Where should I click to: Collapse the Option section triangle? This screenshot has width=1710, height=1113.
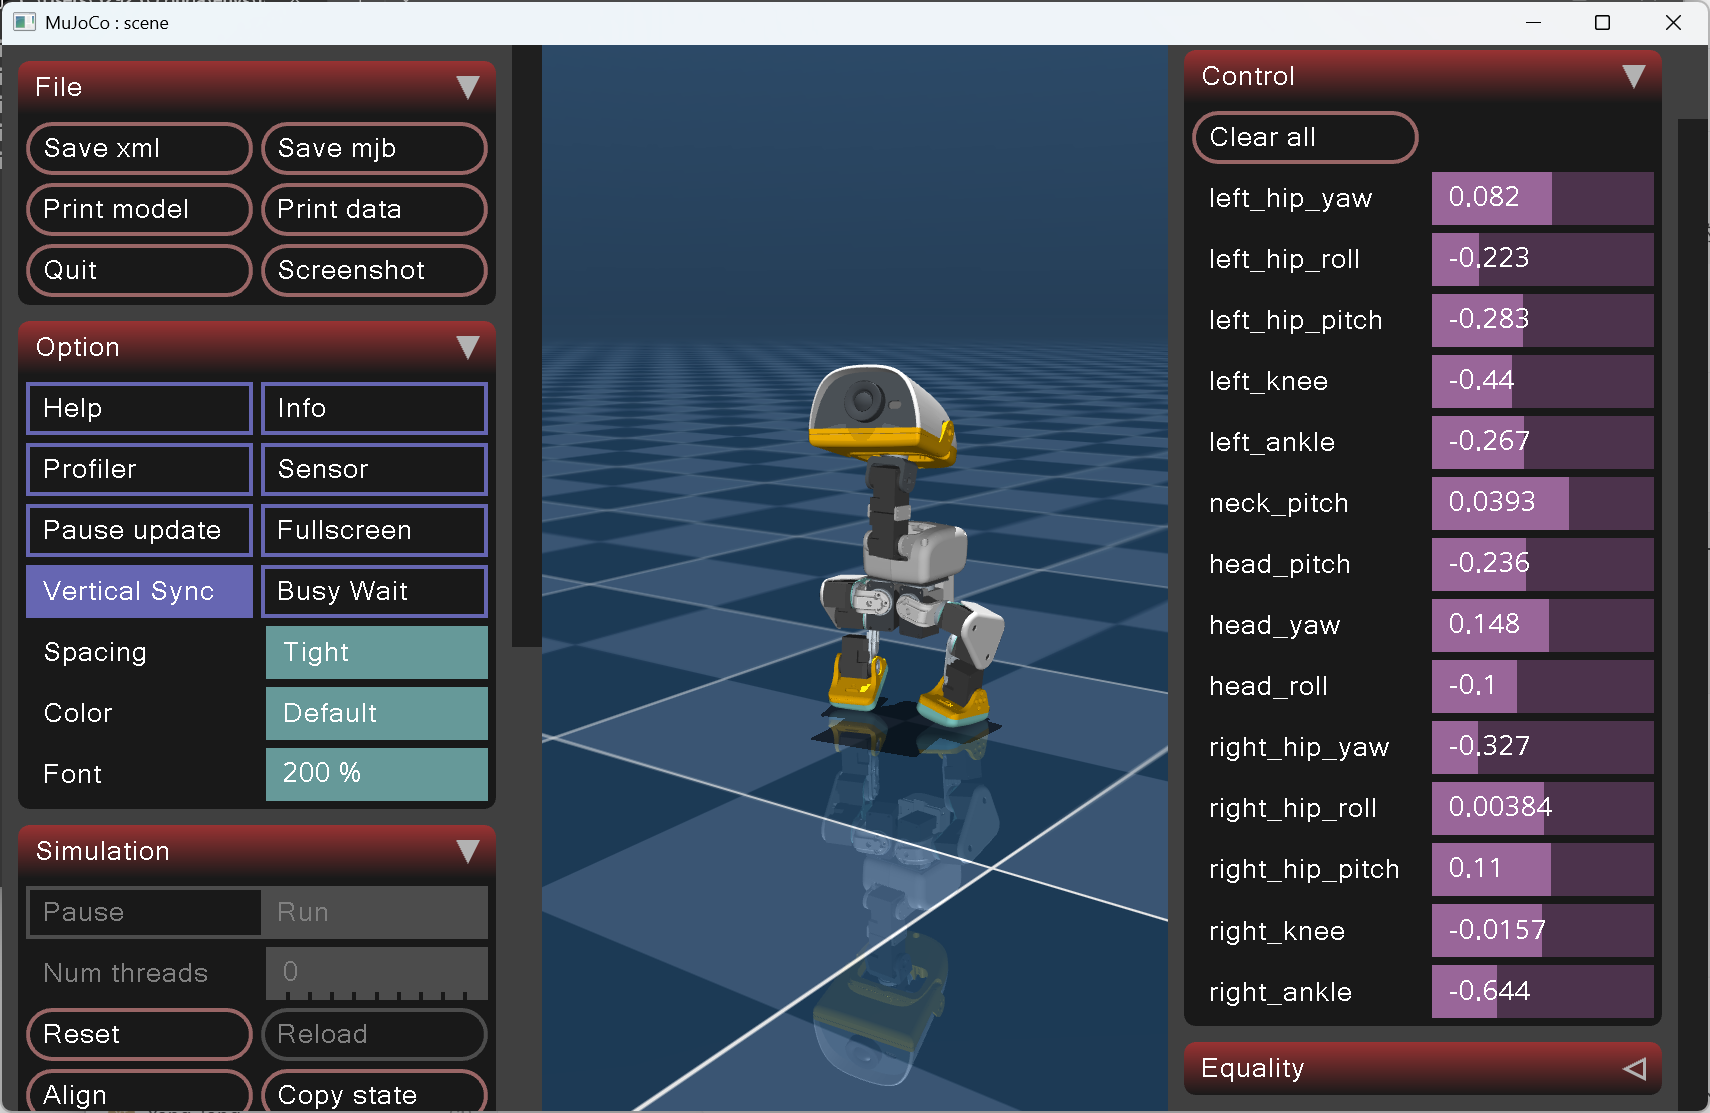click(467, 347)
